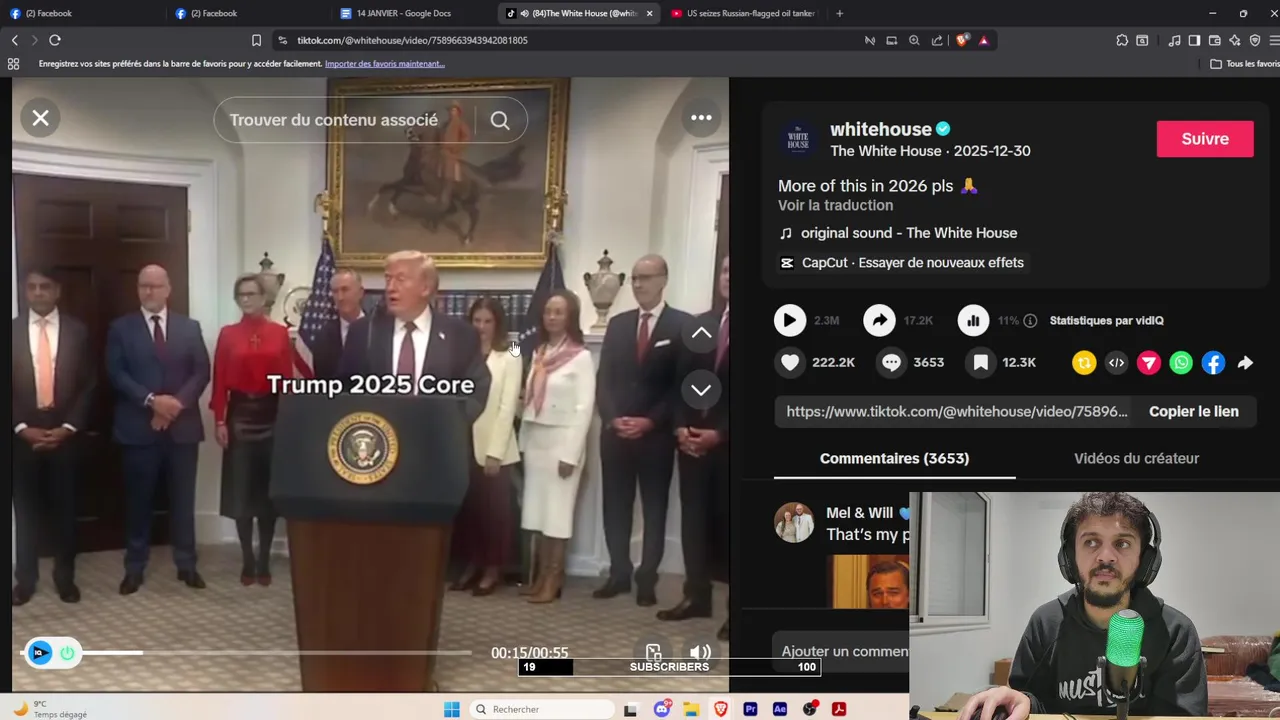This screenshot has height=720, width=1280.
Task: Click the share arrow icon showing 17.2K
Action: 879,320
